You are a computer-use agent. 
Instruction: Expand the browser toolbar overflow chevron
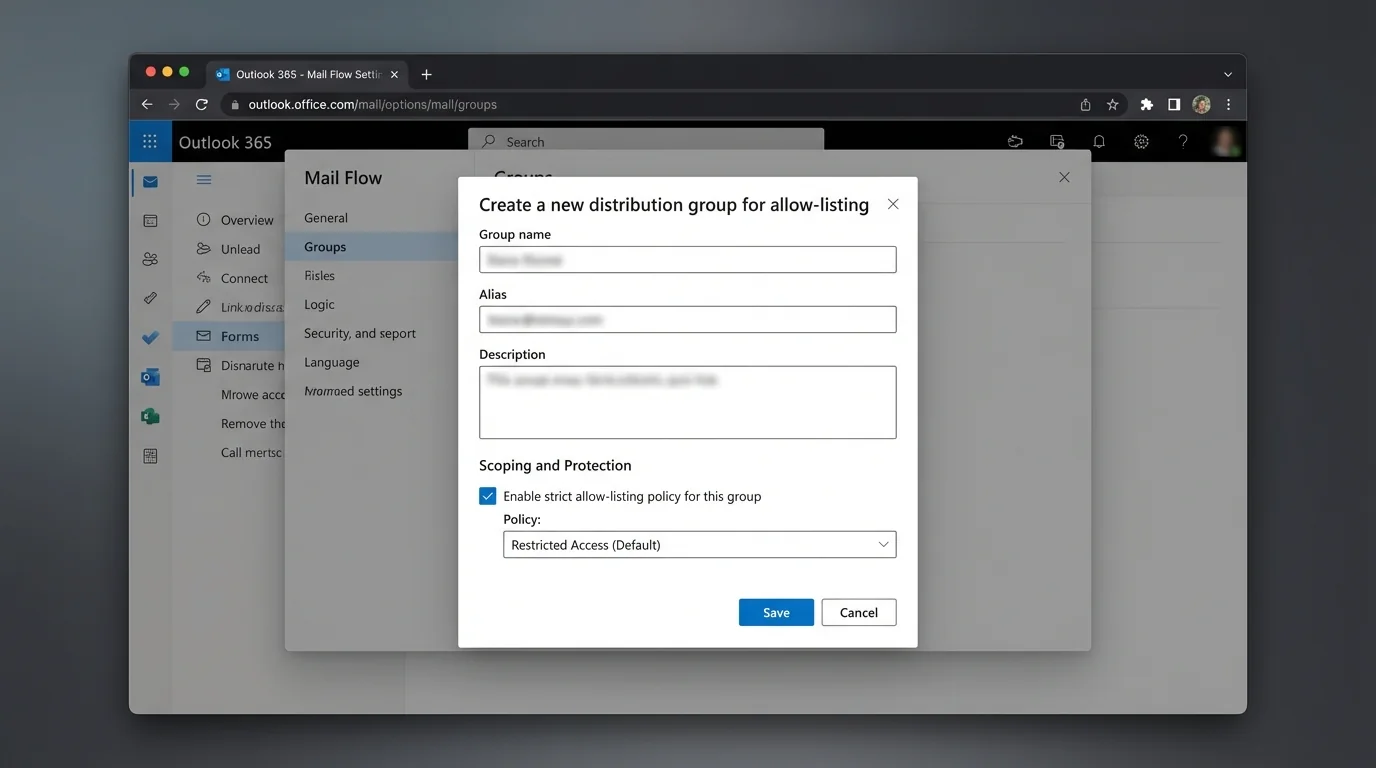pos(1228,73)
